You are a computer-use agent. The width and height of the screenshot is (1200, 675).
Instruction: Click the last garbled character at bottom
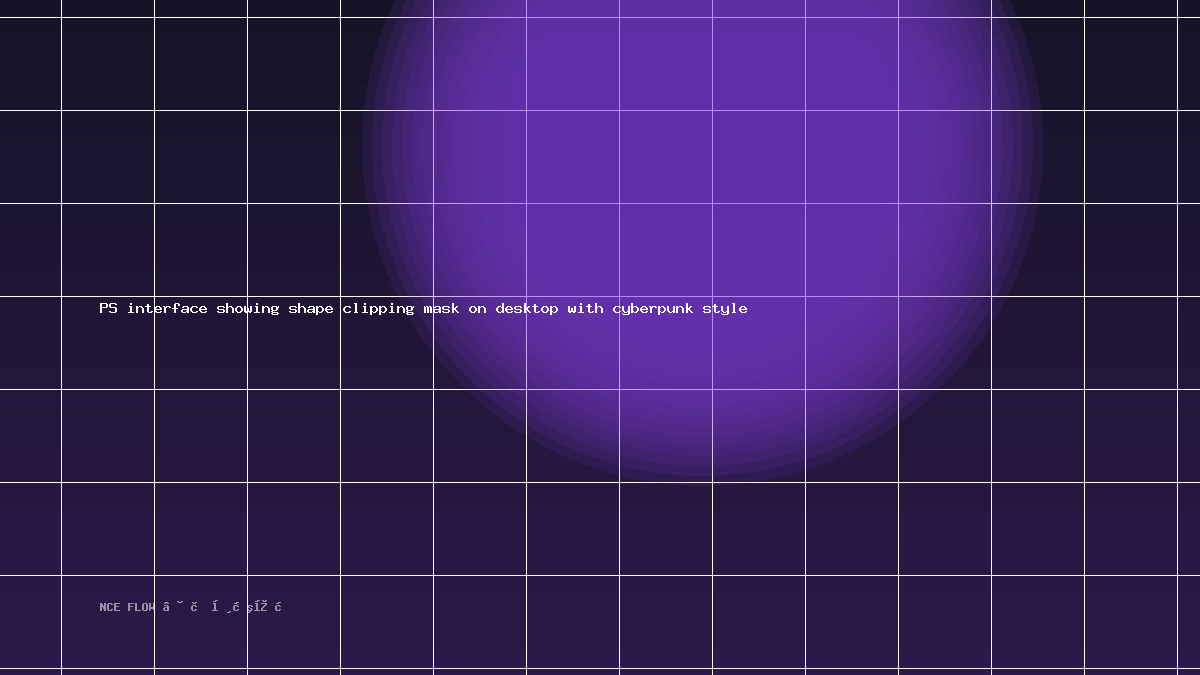278,606
